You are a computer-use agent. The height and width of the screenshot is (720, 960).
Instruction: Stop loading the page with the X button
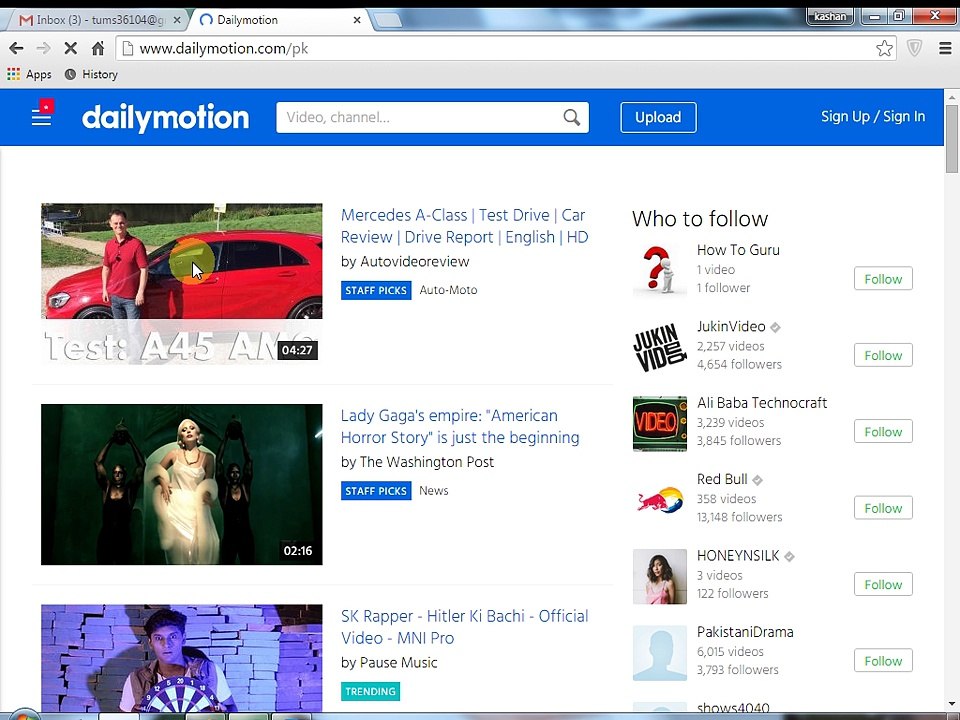tap(70, 48)
